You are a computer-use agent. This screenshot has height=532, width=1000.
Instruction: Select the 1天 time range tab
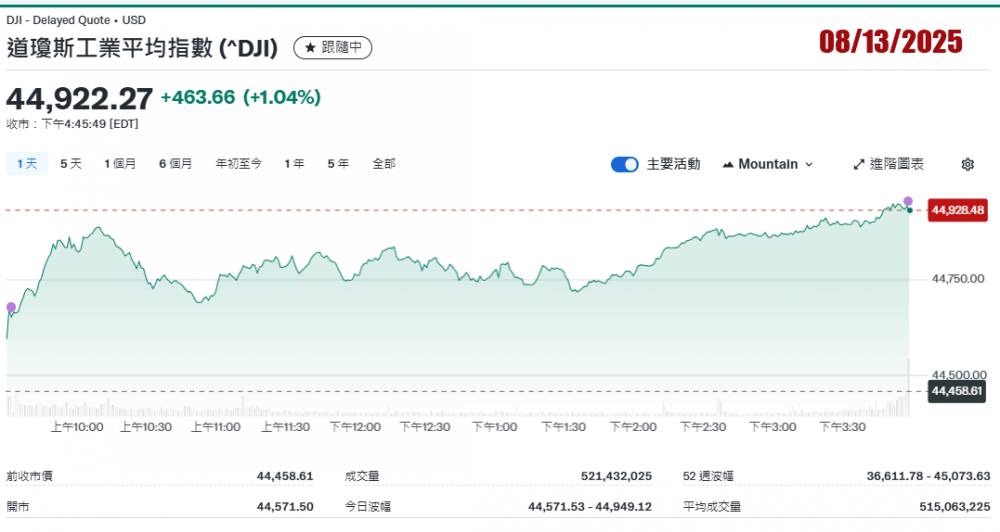[x=26, y=164]
